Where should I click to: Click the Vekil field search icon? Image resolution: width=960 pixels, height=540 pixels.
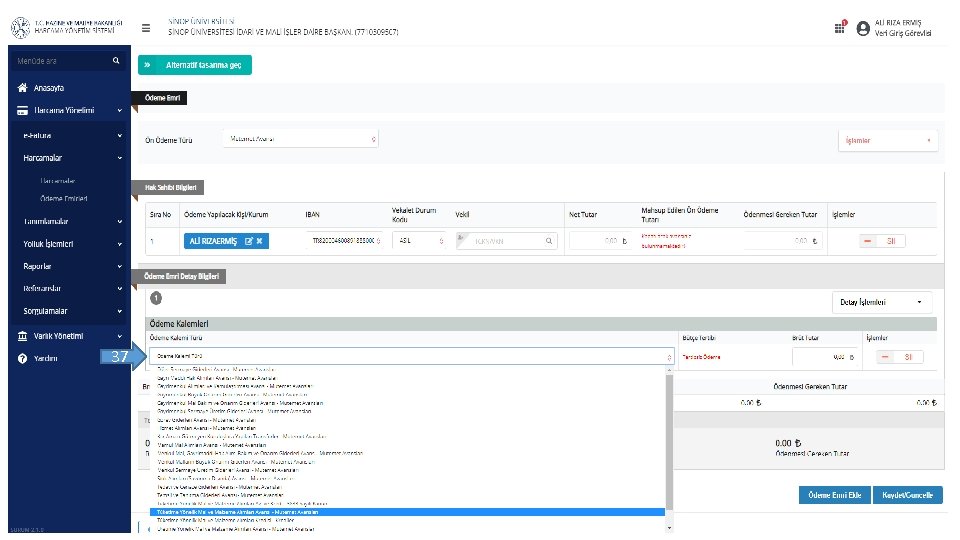click(549, 241)
